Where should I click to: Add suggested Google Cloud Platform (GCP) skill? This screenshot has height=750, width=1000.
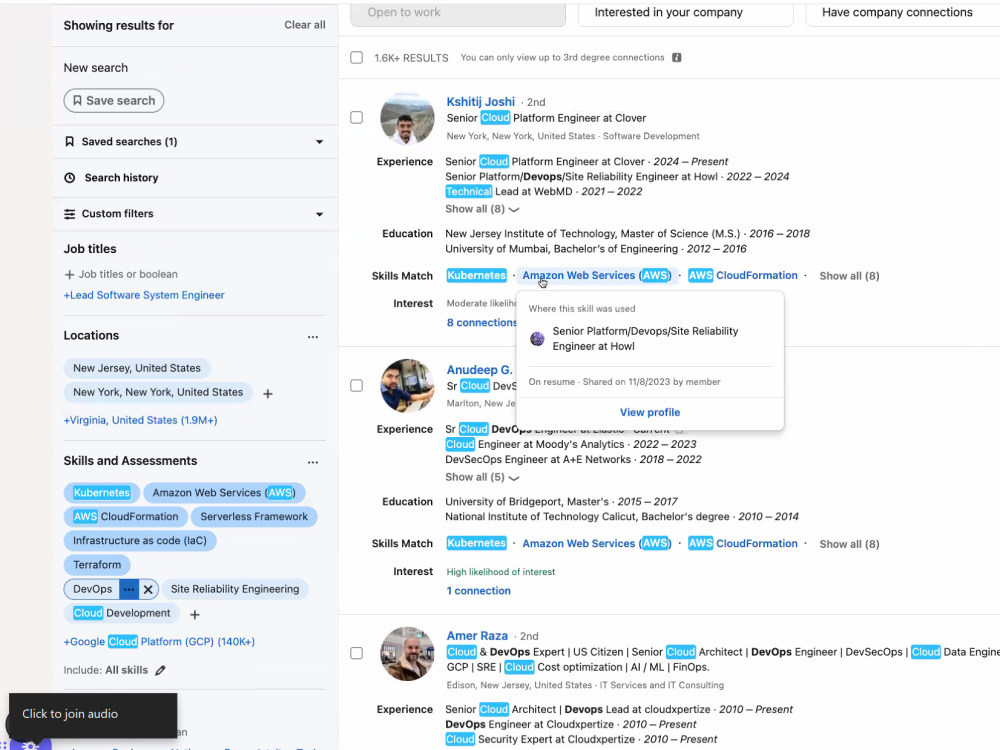[159, 642]
